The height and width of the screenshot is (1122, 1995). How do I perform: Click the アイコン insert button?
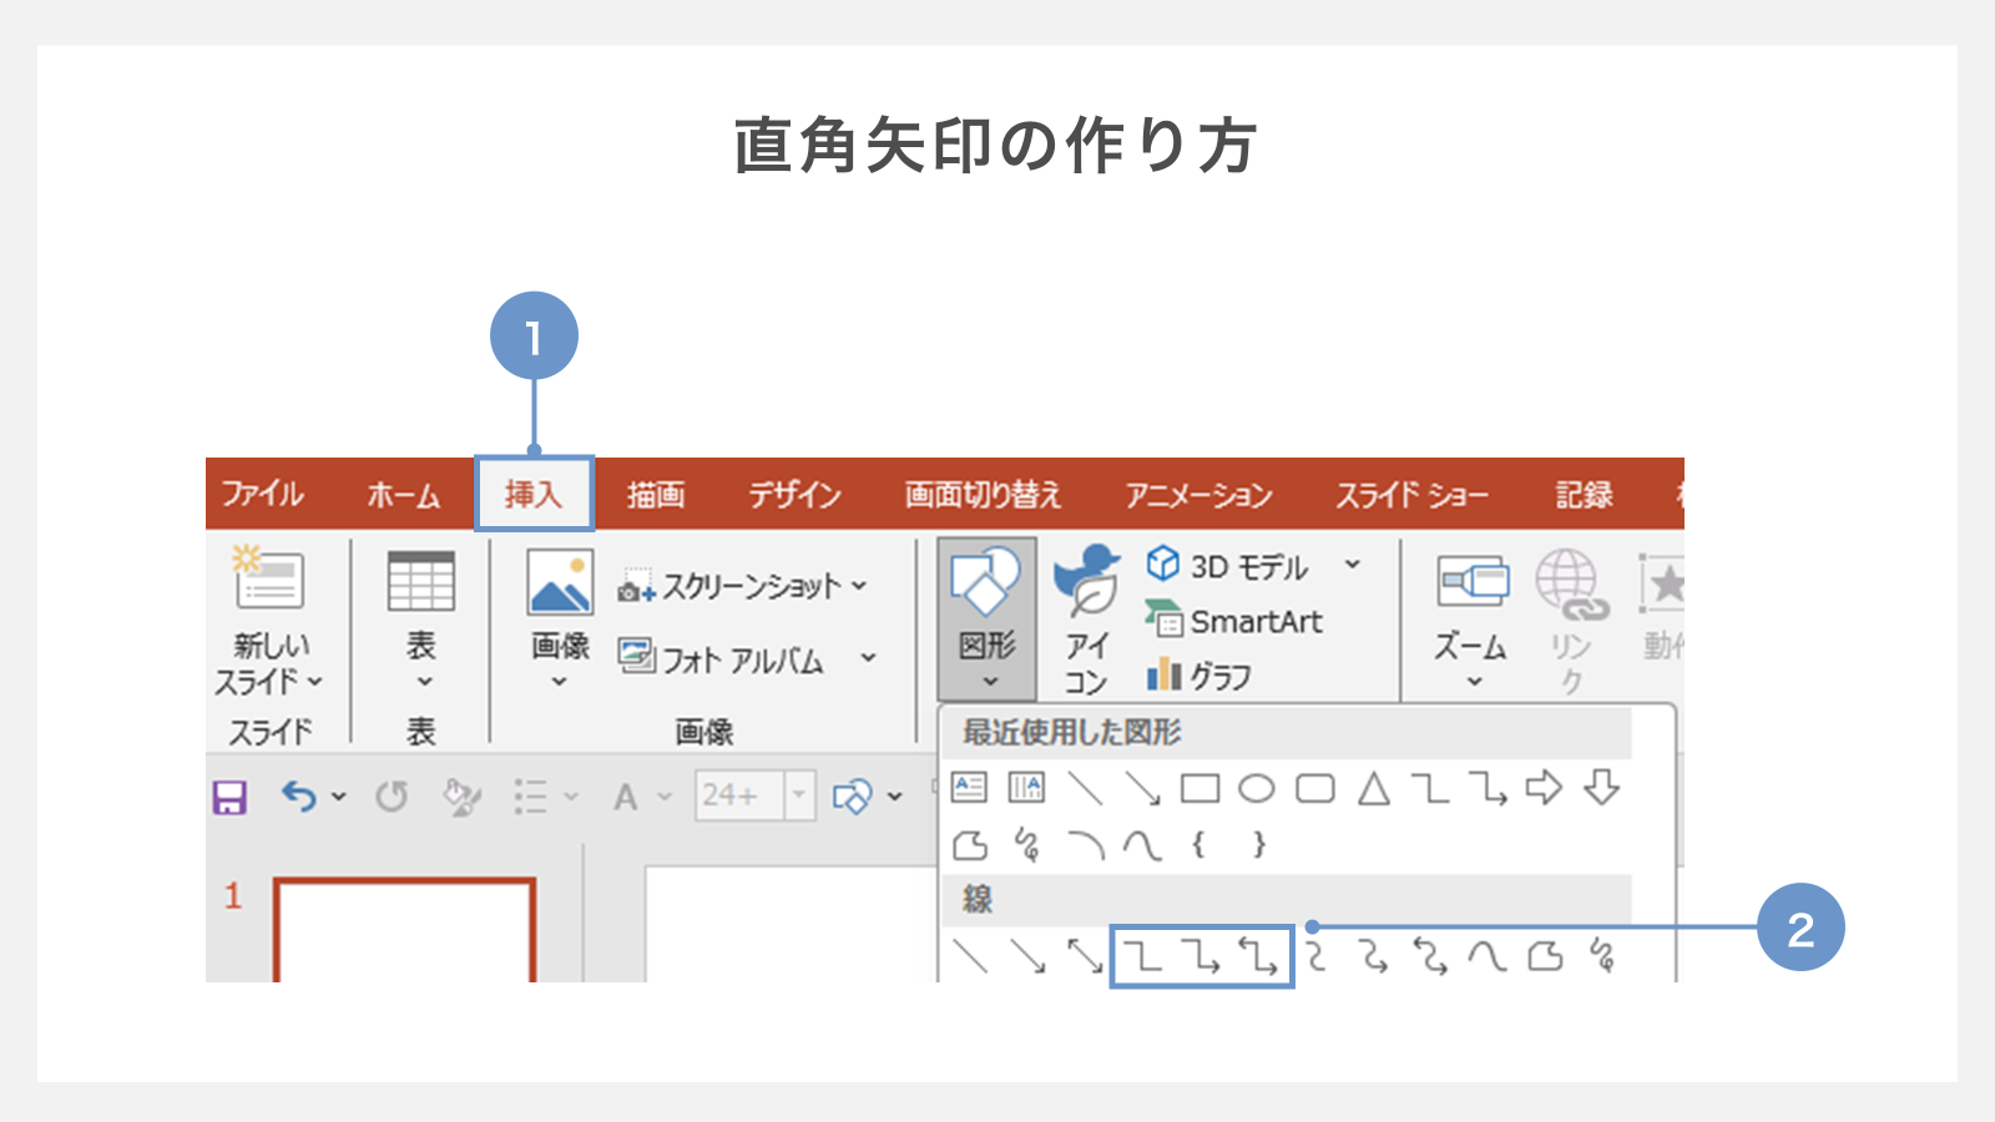pyautogui.click(x=1087, y=618)
